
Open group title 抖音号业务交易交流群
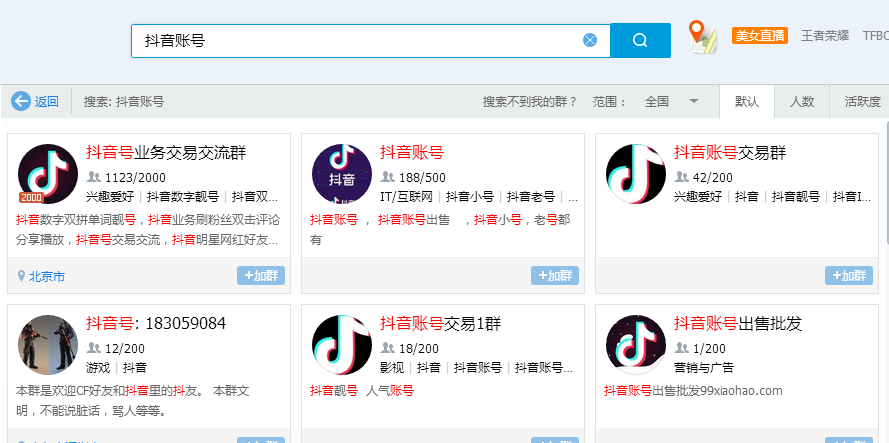click(166, 153)
